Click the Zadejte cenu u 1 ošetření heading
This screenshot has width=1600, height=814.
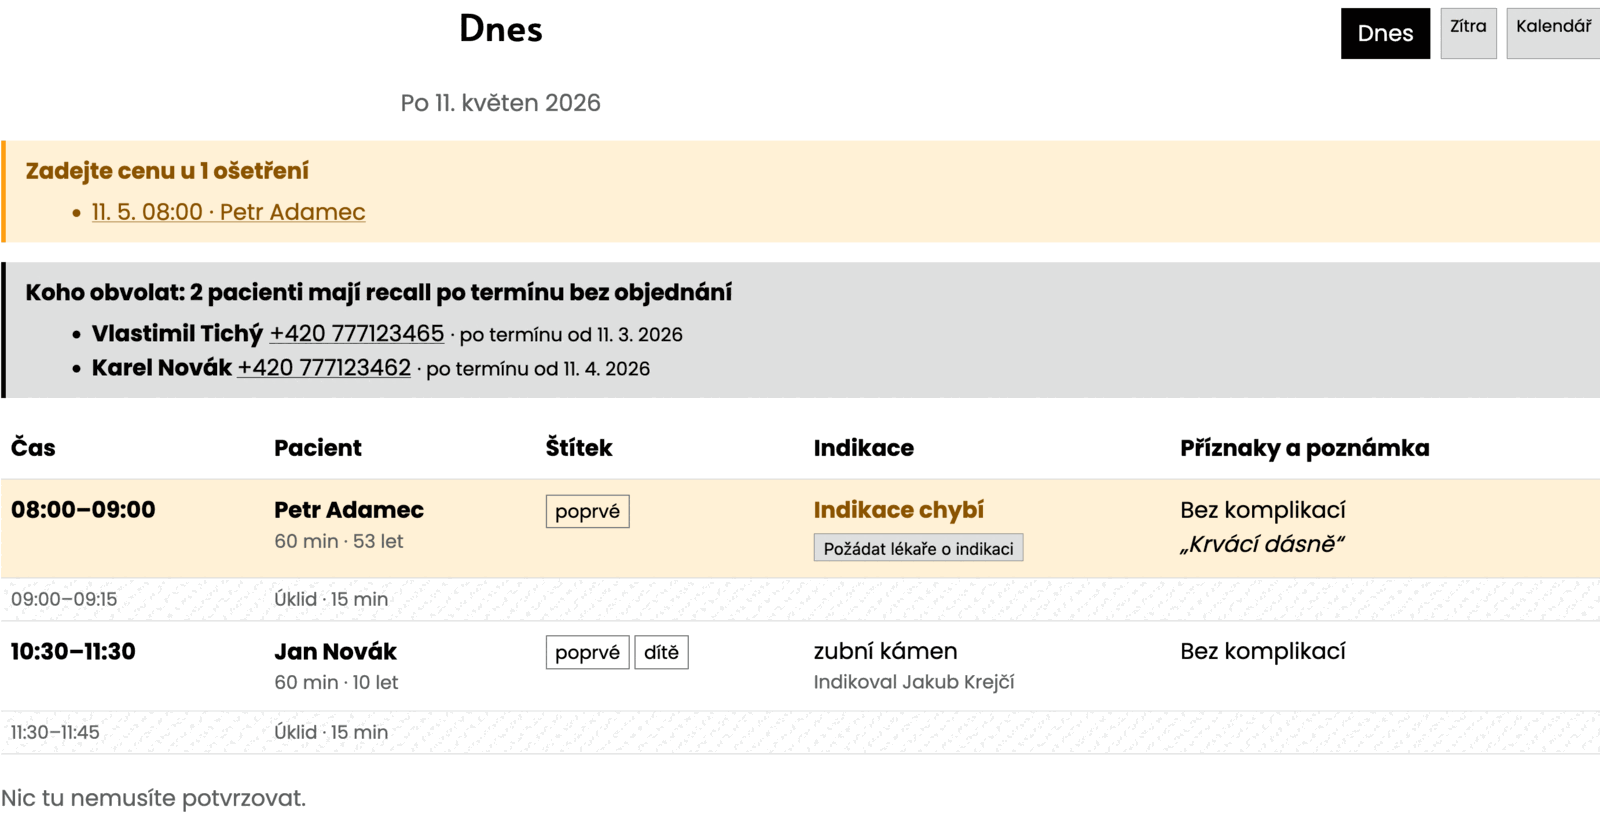click(x=167, y=171)
